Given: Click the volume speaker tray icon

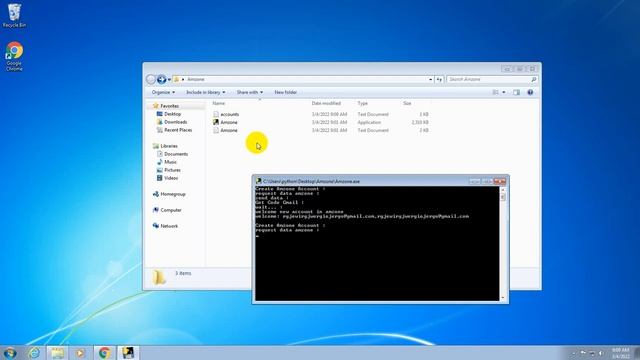Looking at the screenshot, I should click(x=601, y=353).
